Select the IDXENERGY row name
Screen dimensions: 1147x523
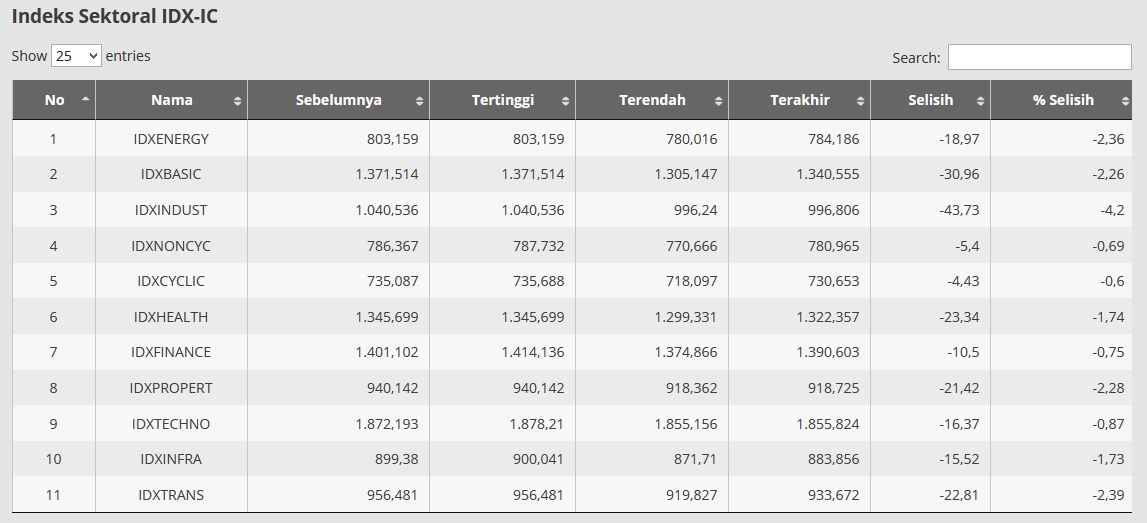pos(171,139)
